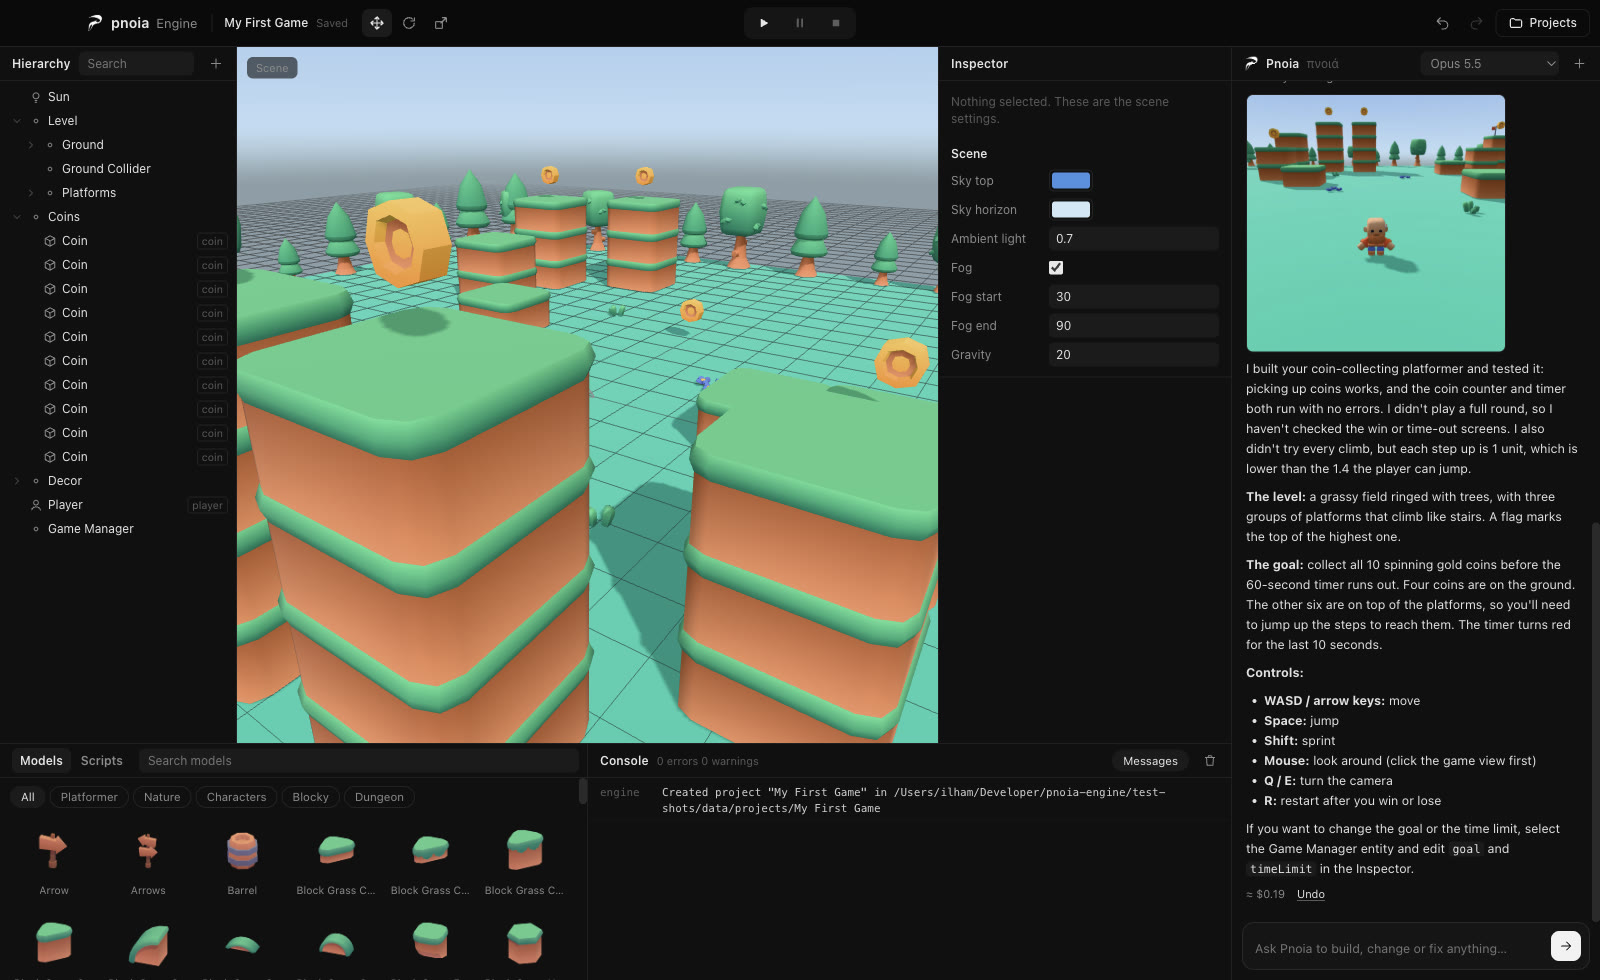The width and height of the screenshot is (1600, 980).
Task: Select the move gizmo tool
Action: 377,23
